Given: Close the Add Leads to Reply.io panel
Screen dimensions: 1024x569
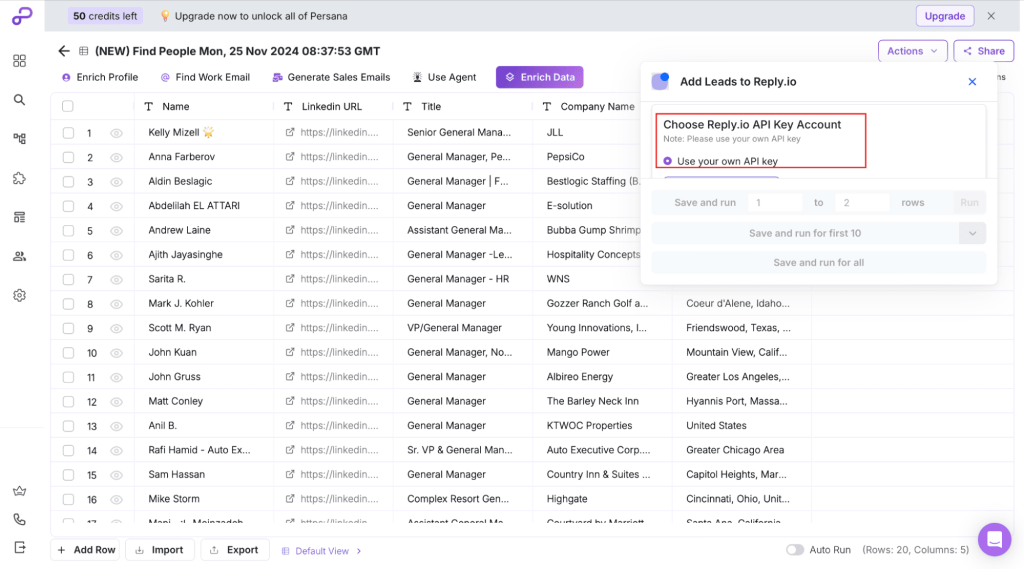Looking at the screenshot, I should (972, 82).
